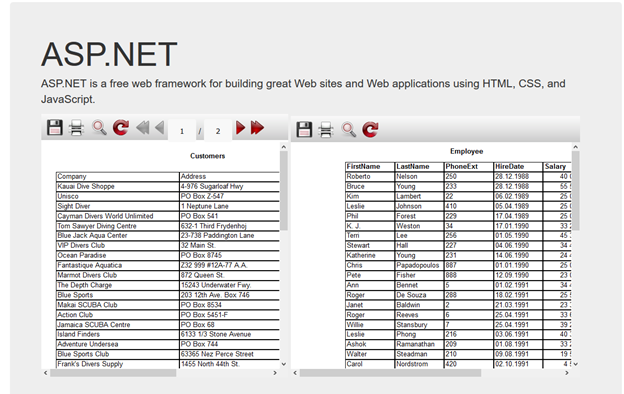Refresh the Employee report
624x394 pixels.
tap(370, 130)
